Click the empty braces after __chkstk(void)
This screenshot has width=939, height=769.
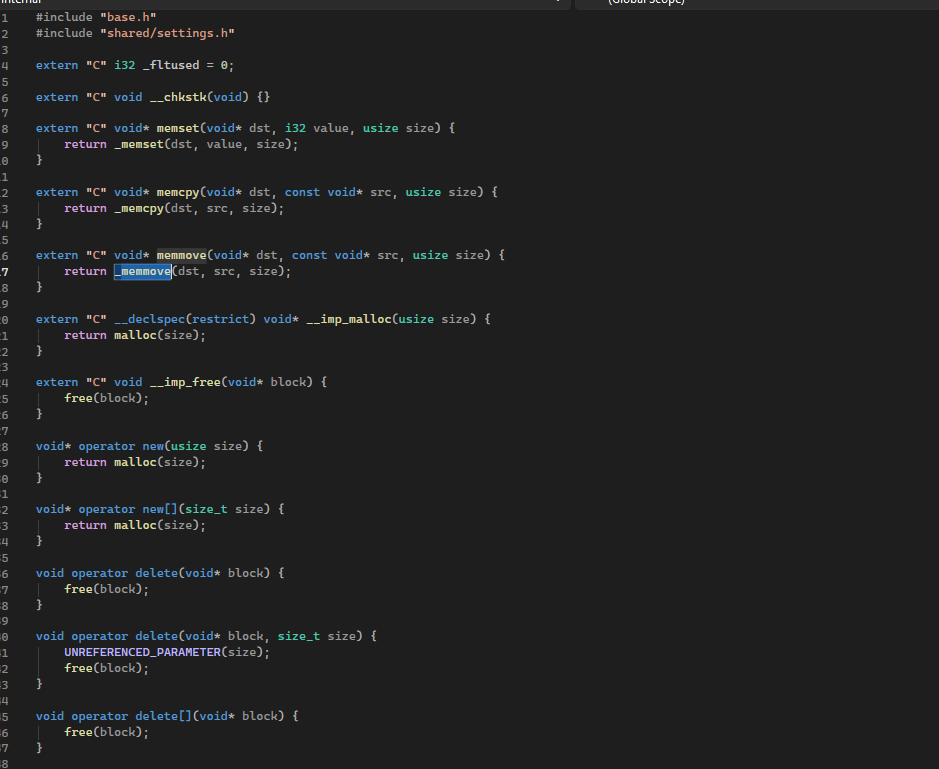(x=263, y=97)
